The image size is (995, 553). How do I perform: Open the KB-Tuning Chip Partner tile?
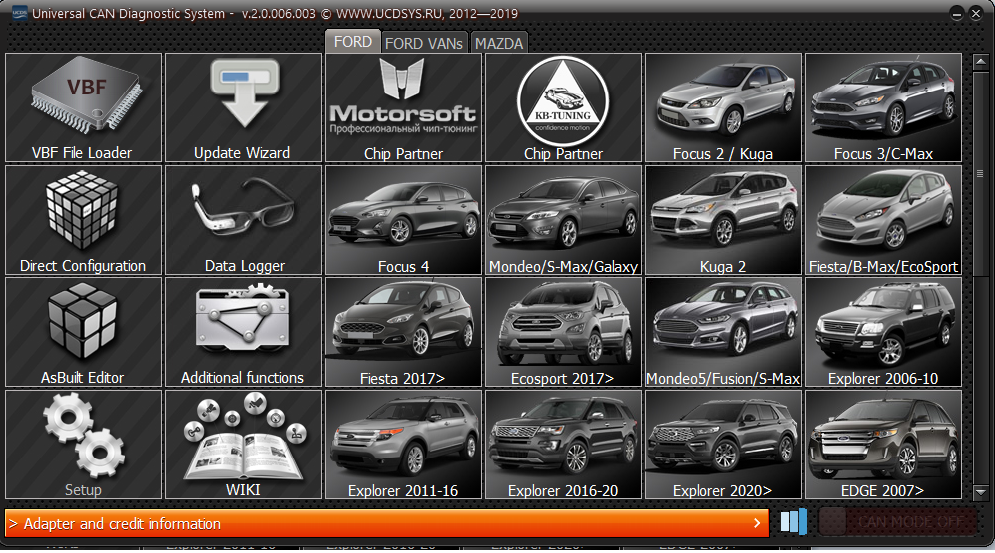[563, 107]
